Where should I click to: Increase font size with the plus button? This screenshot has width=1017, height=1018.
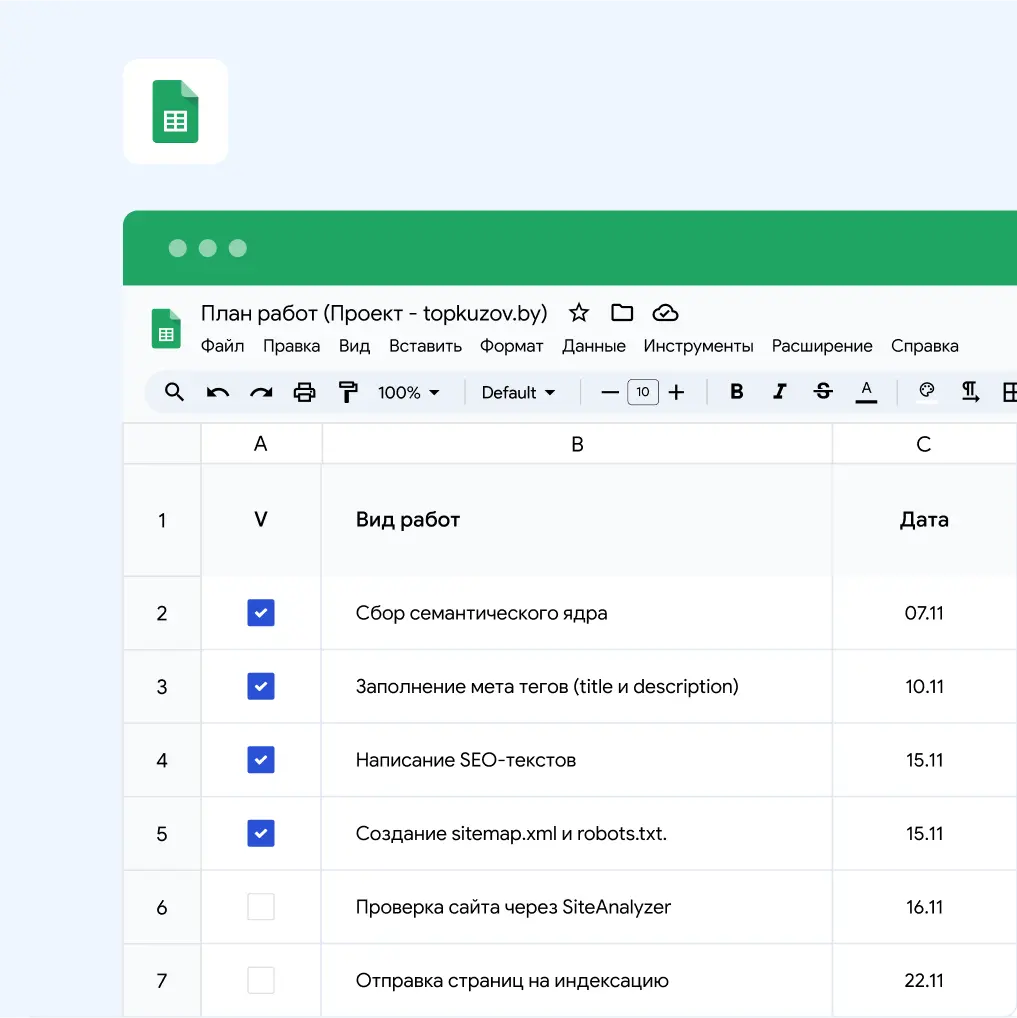[676, 392]
